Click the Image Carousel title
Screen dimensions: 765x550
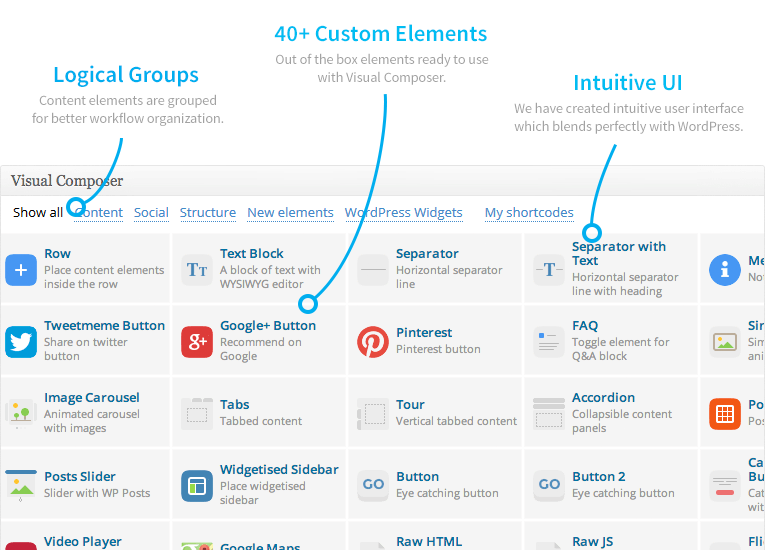pos(92,398)
